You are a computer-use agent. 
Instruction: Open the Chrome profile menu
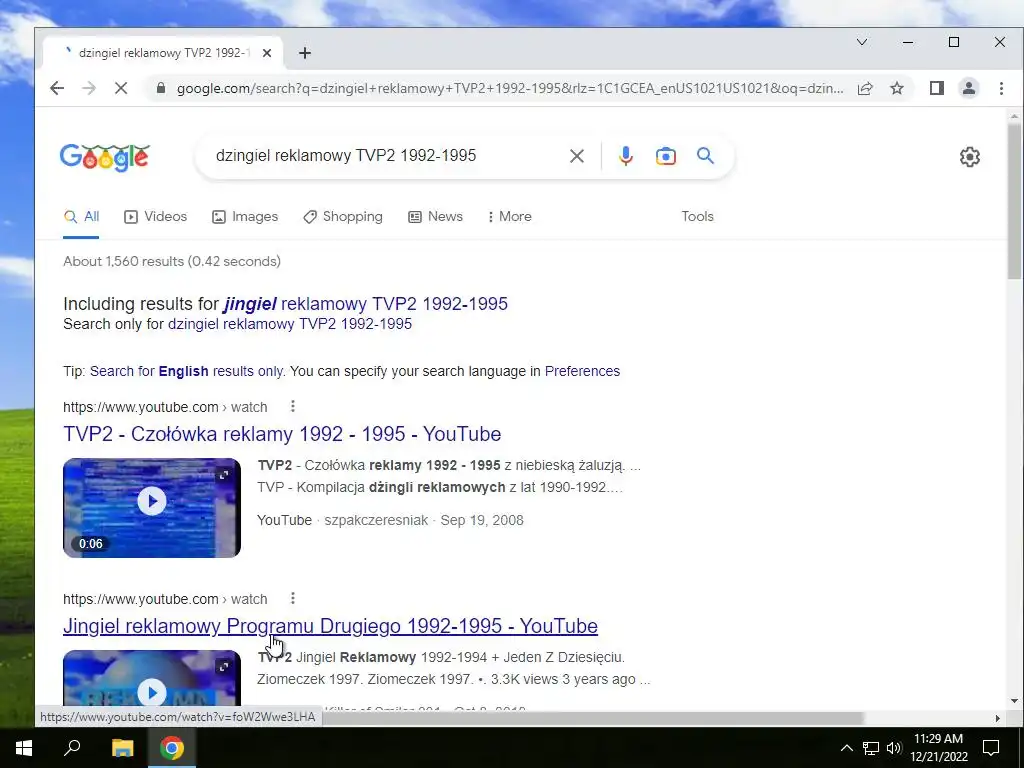click(968, 88)
